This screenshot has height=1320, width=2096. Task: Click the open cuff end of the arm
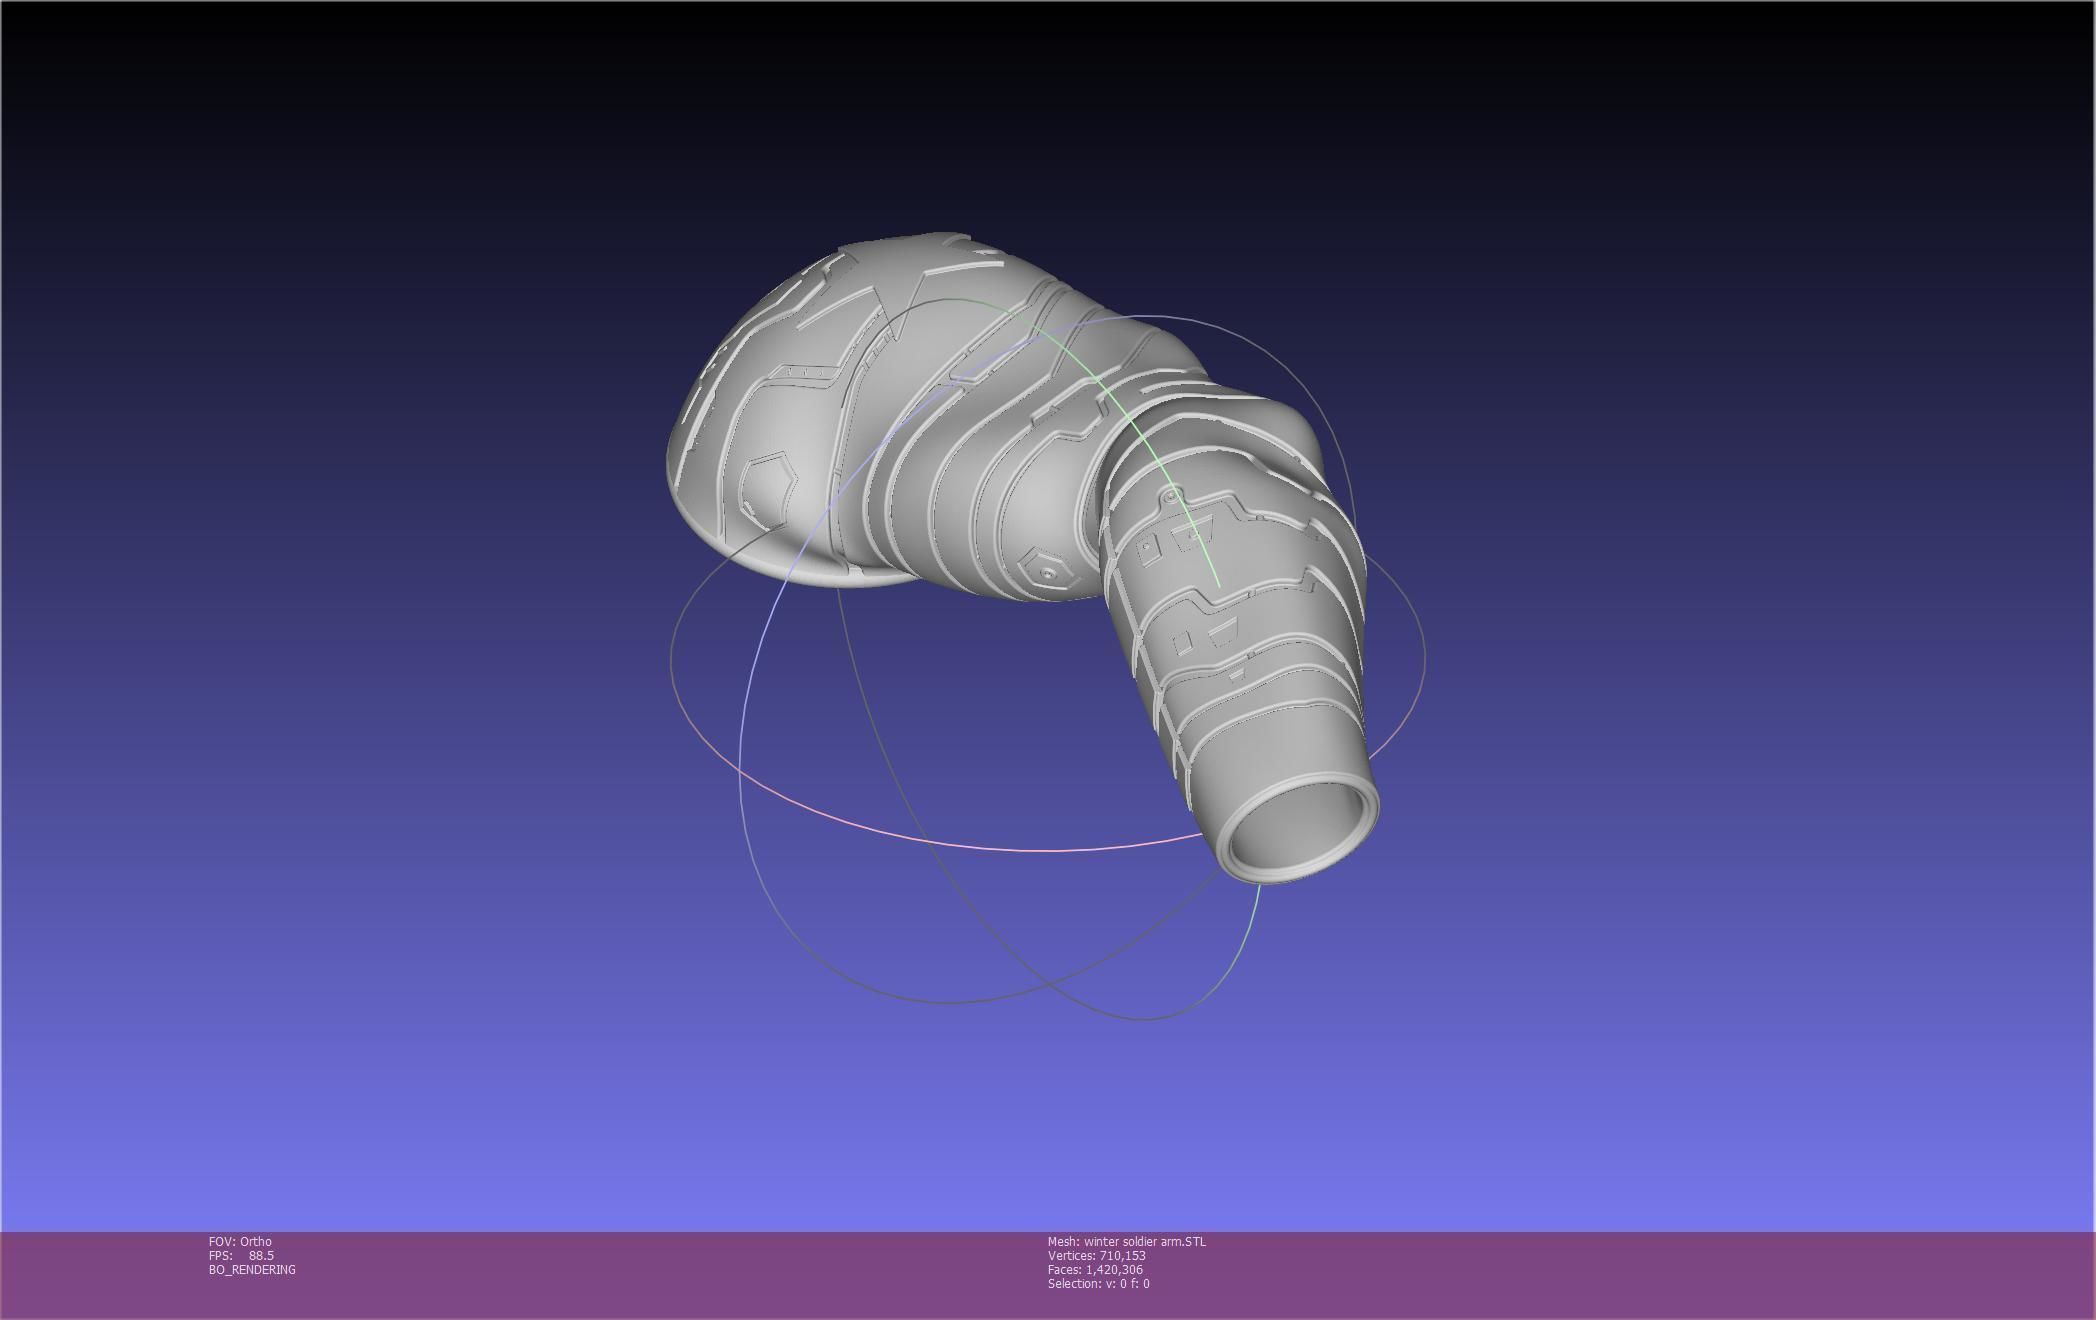pyautogui.click(x=1297, y=826)
